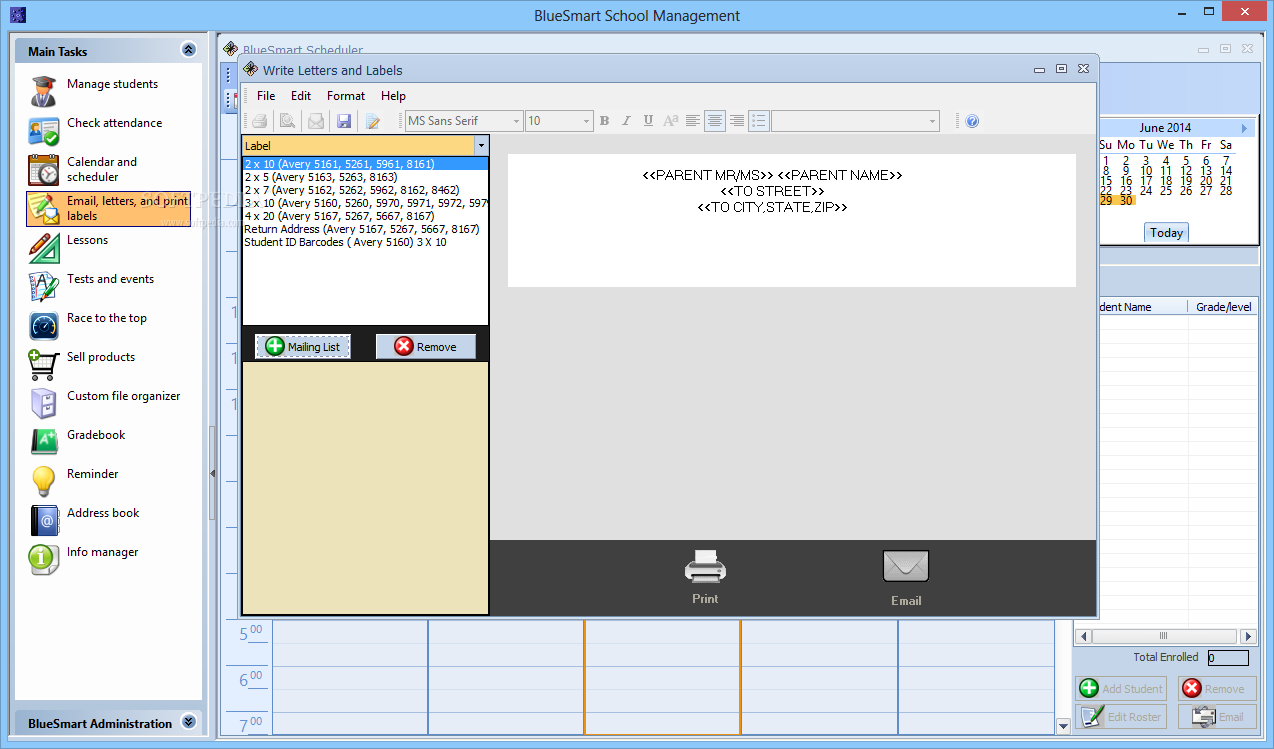Click the Mailing List button
Viewport: 1274px width, 749px height.
click(x=303, y=347)
